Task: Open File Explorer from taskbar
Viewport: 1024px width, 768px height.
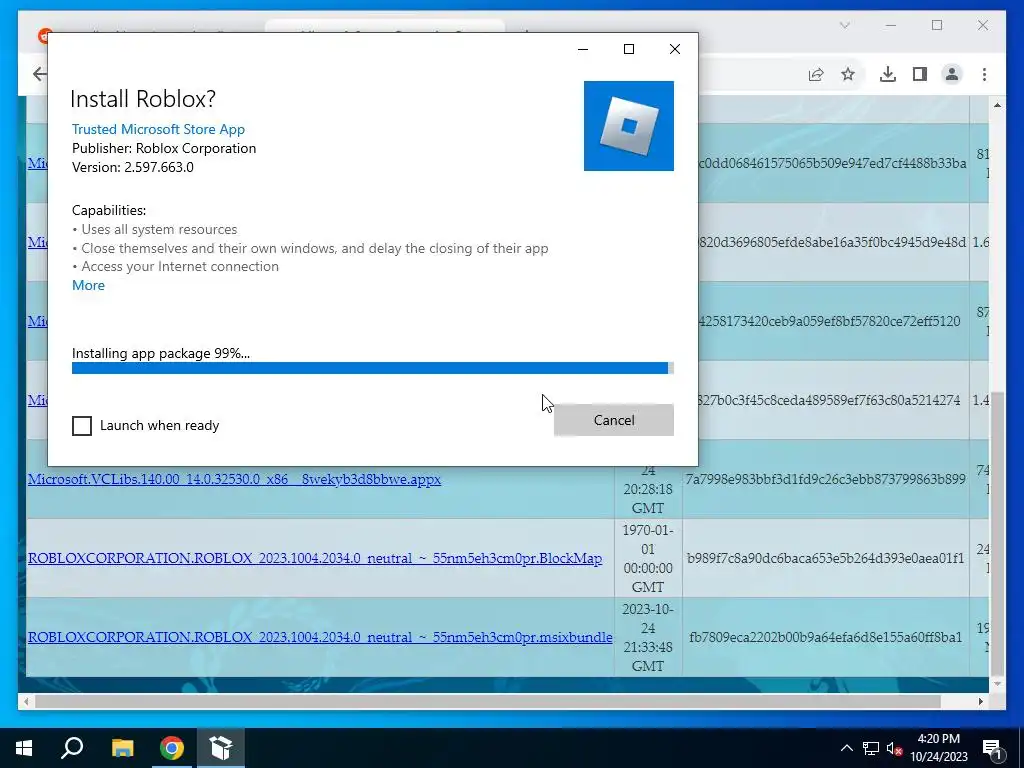Action: (x=122, y=748)
